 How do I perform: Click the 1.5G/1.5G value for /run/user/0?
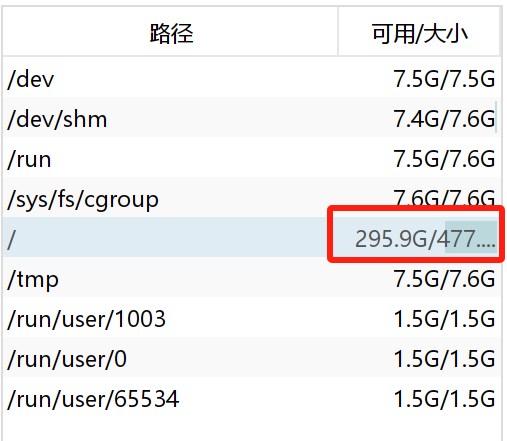click(444, 359)
